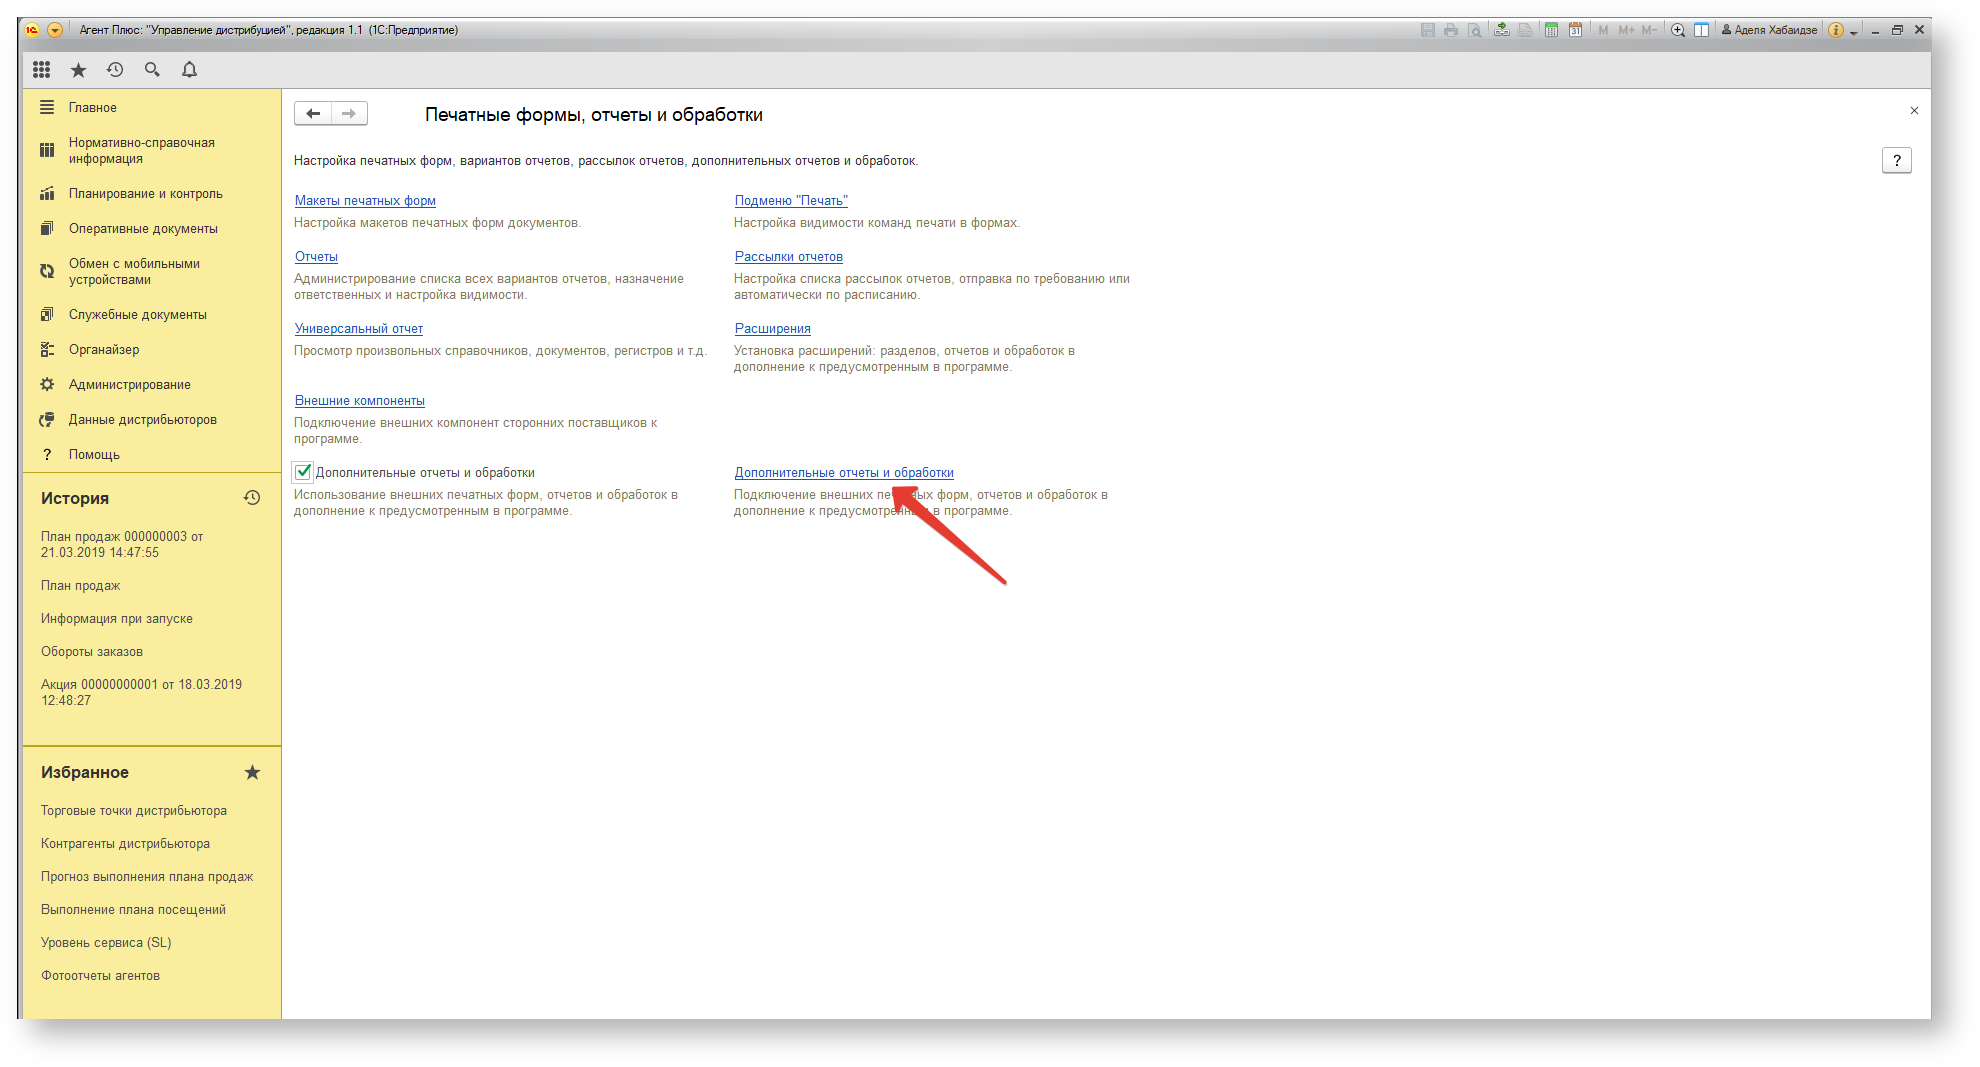Open History clock icon in top toolbar

[x=115, y=69]
